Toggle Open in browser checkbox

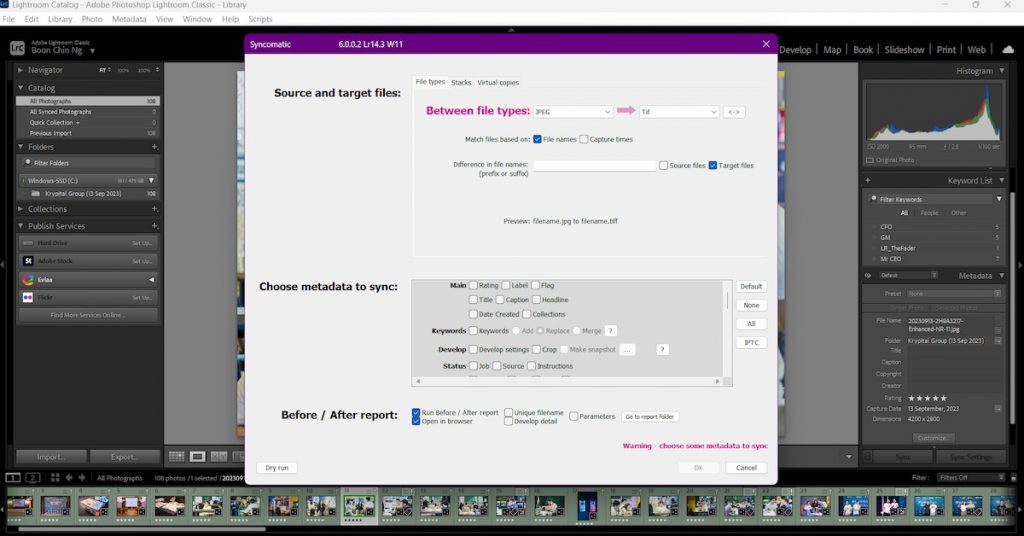[416, 421]
